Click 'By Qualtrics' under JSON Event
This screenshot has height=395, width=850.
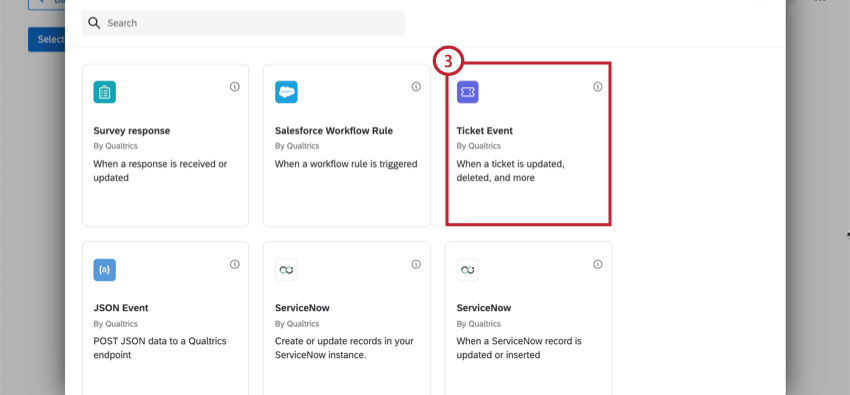(115, 323)
